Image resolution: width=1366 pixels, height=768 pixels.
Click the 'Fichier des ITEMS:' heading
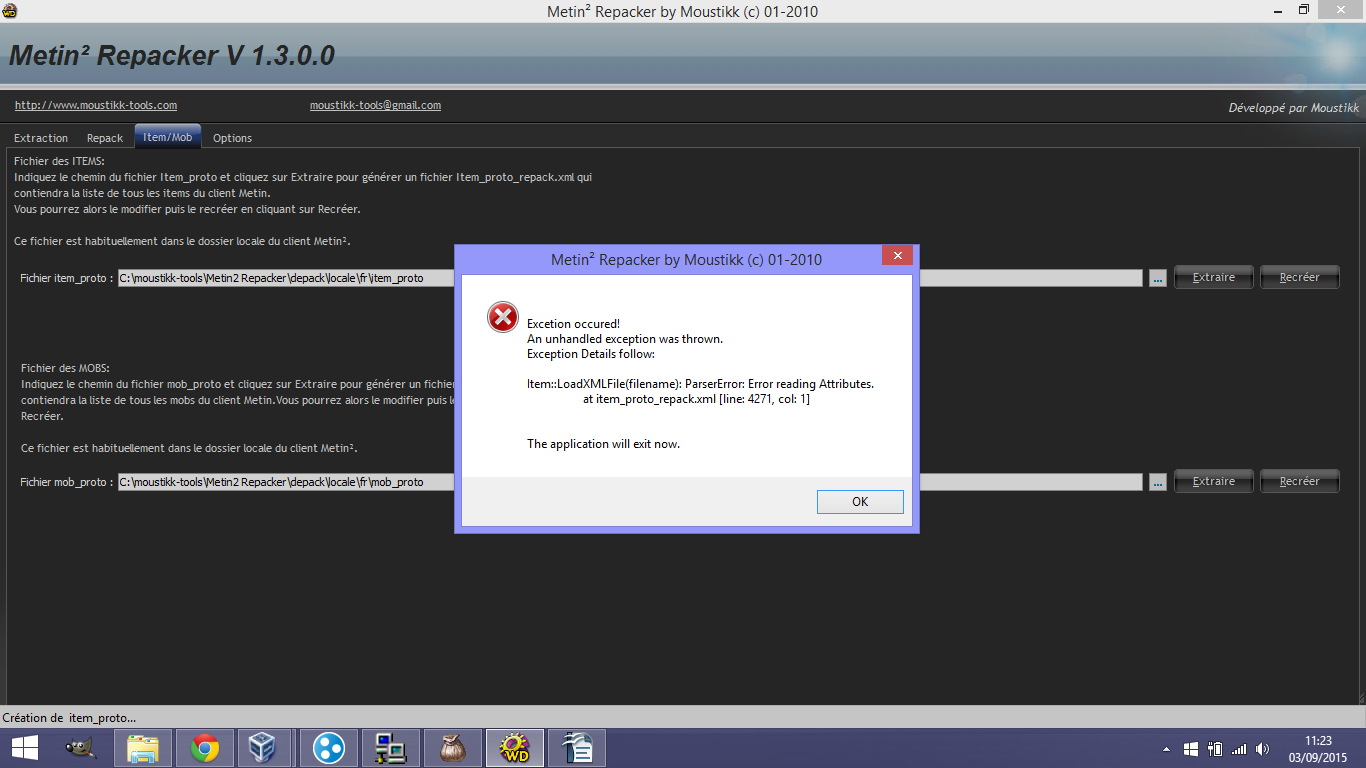(x=59, y=161)
